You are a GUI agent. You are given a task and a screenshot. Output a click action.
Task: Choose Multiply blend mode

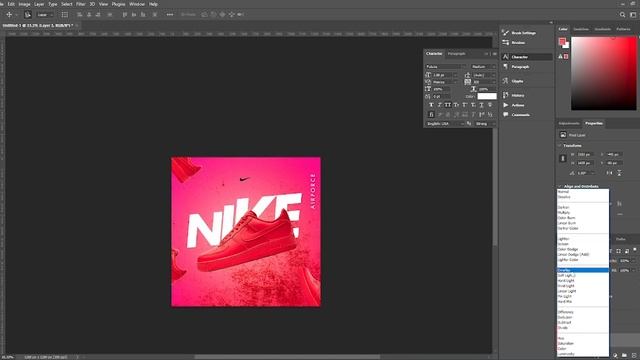coord(583,213)
